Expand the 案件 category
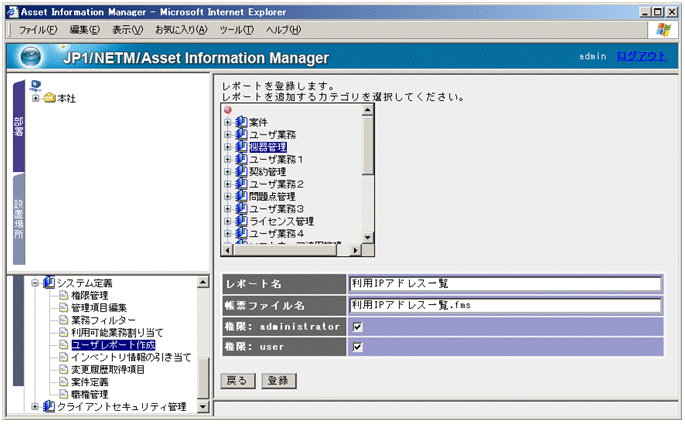Viewport: 685px width, 424px height. (228, 122)
